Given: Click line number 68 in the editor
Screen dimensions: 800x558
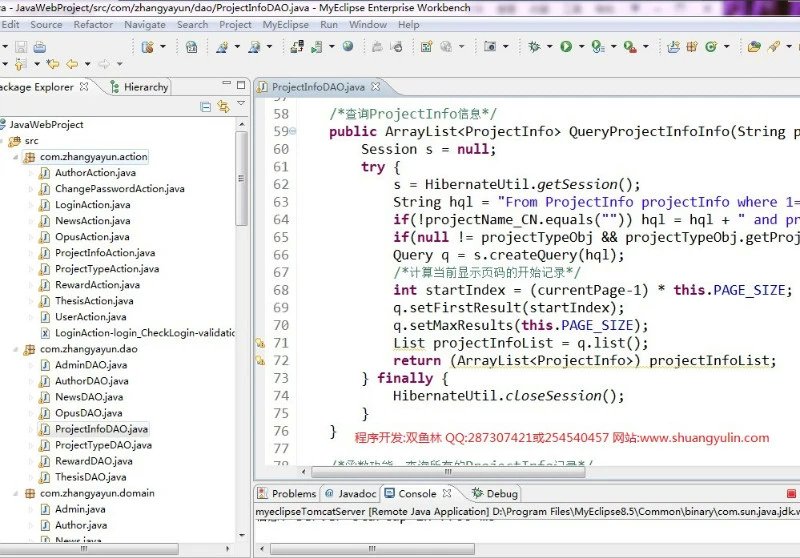Looking at the screenshot, I should (281, 290).
